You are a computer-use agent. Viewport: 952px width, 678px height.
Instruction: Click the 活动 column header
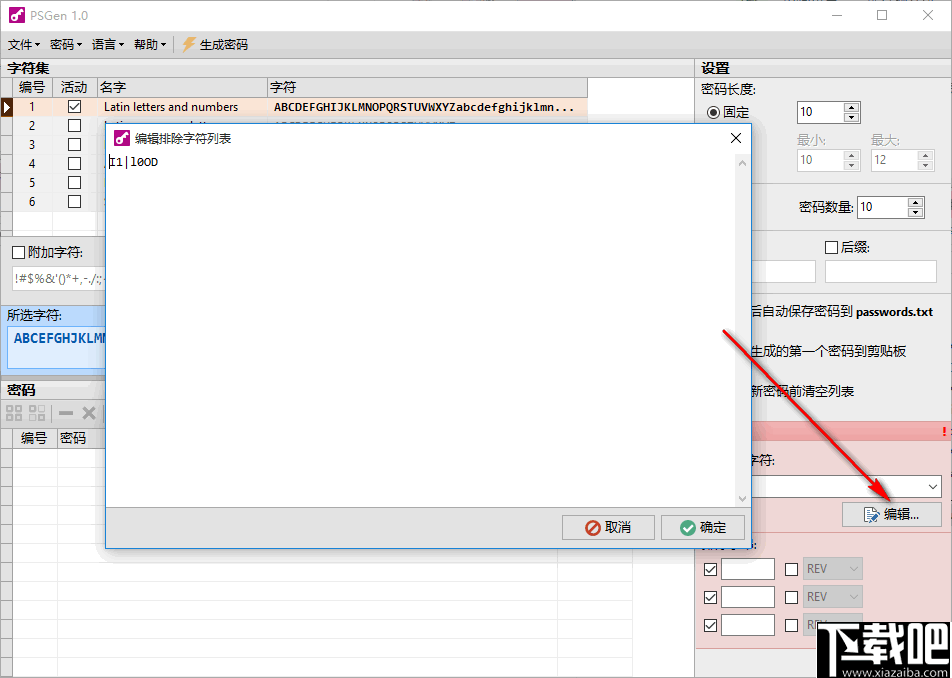click(x=75, y=87)
